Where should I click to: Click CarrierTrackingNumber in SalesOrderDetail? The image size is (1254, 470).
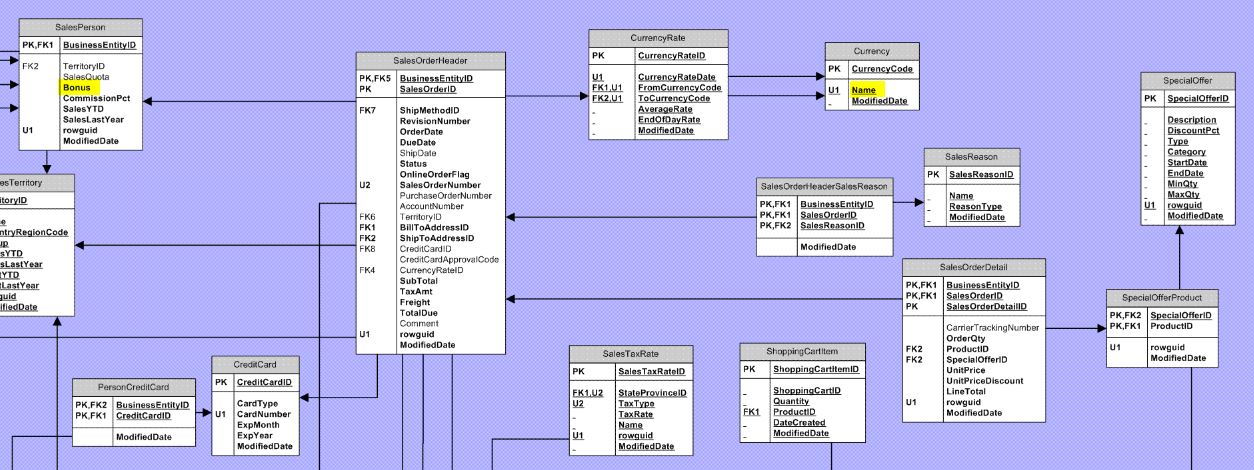pyautogui.click(x=992, y=327)
